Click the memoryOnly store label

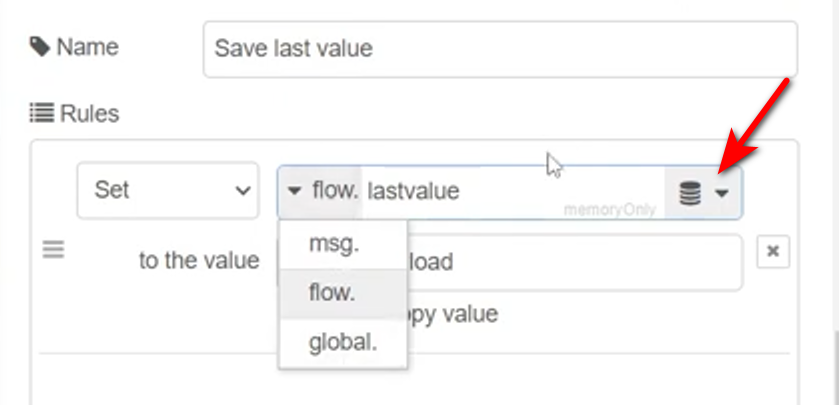coord(609,211)
